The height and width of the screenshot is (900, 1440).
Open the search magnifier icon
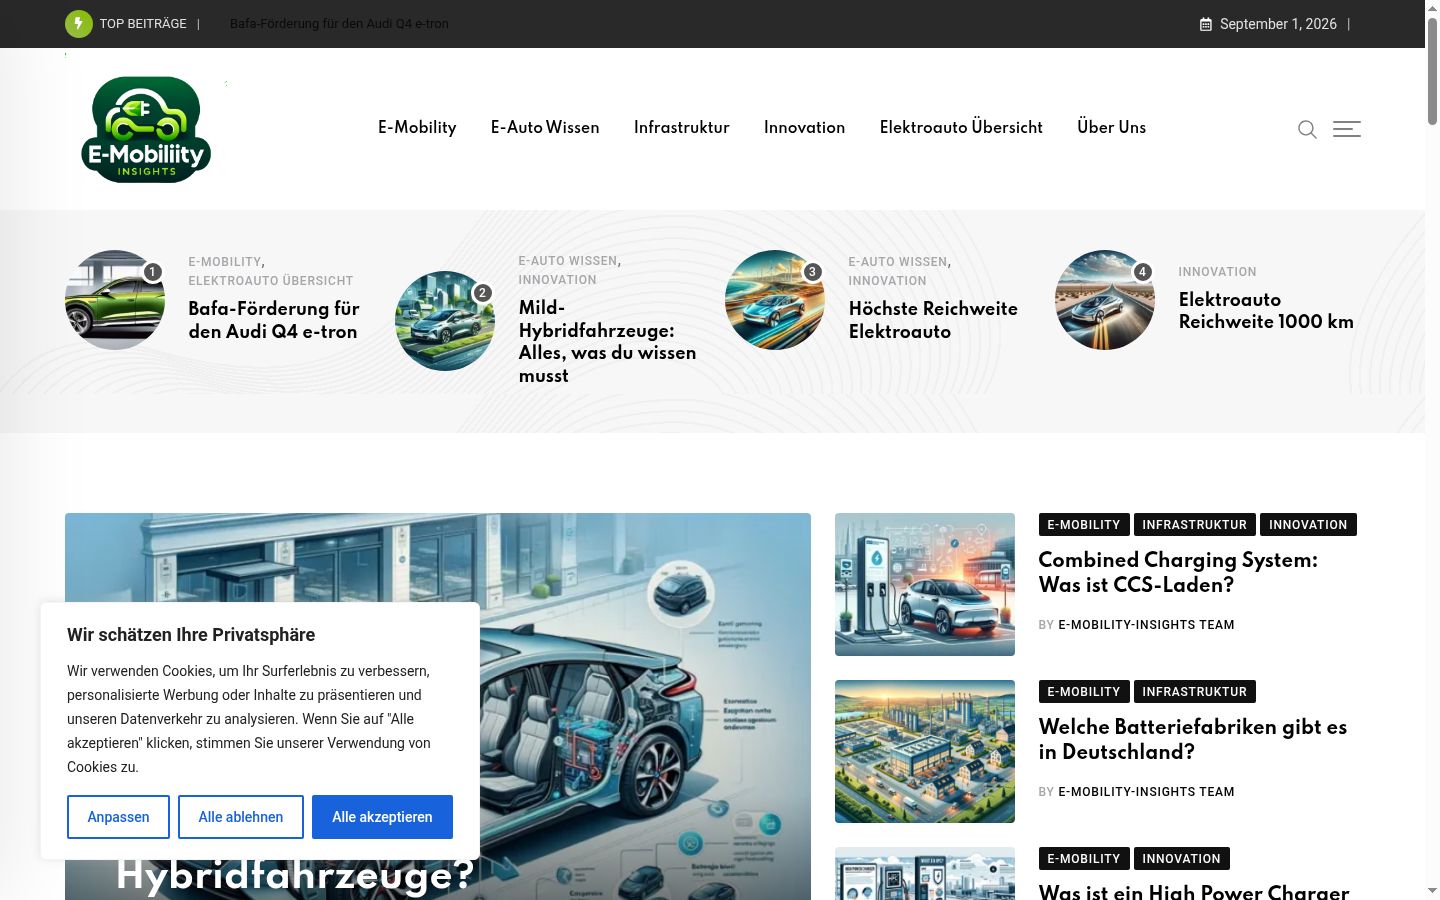coord(1307,129)
